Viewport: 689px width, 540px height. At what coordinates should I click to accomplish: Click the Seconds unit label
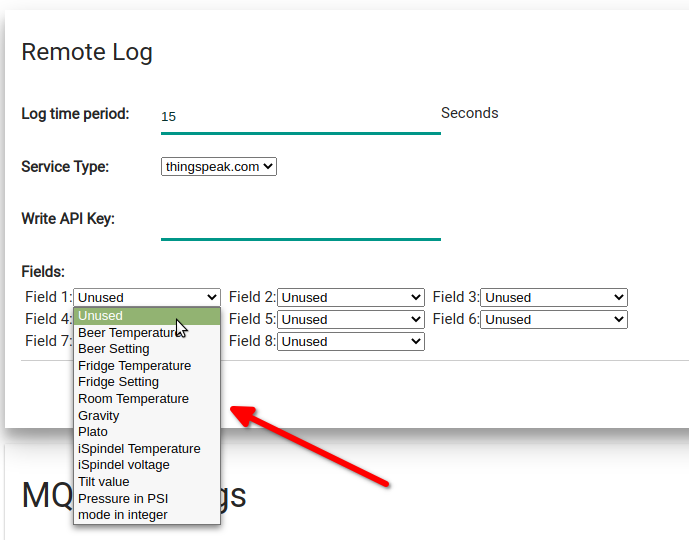click(x=470, y=113)
